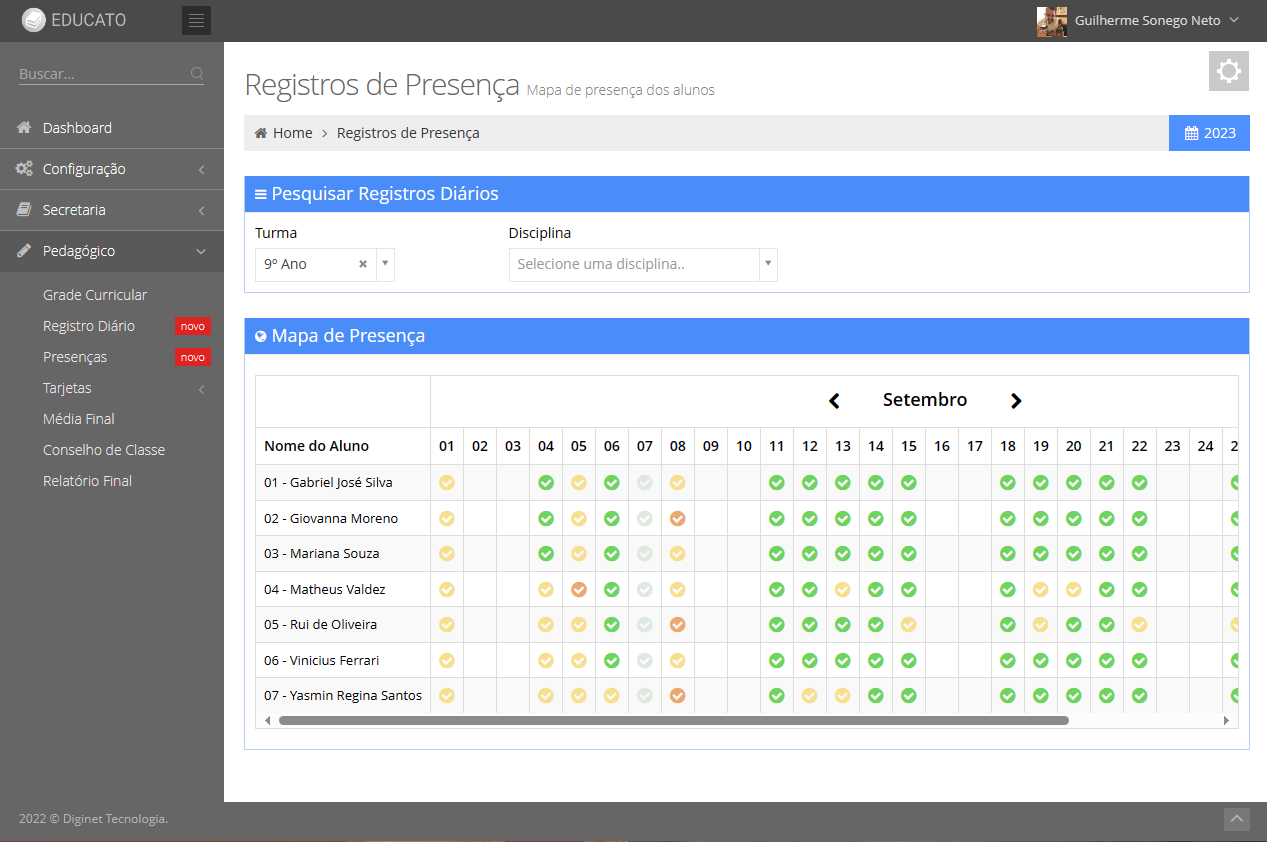
Task: Toggle Giovanna Moreno attendance on day 08
Action: 678,519
